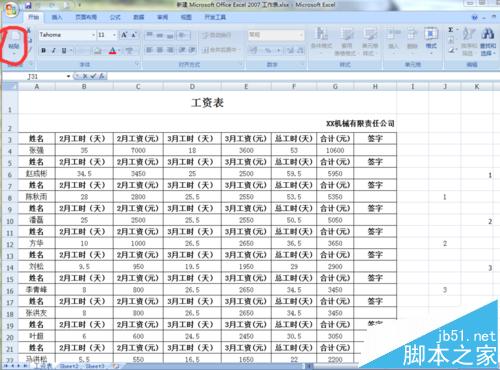500x370 pixels.
Task: Open Sheet3 worksheet tab
Action: coord(95,366)
